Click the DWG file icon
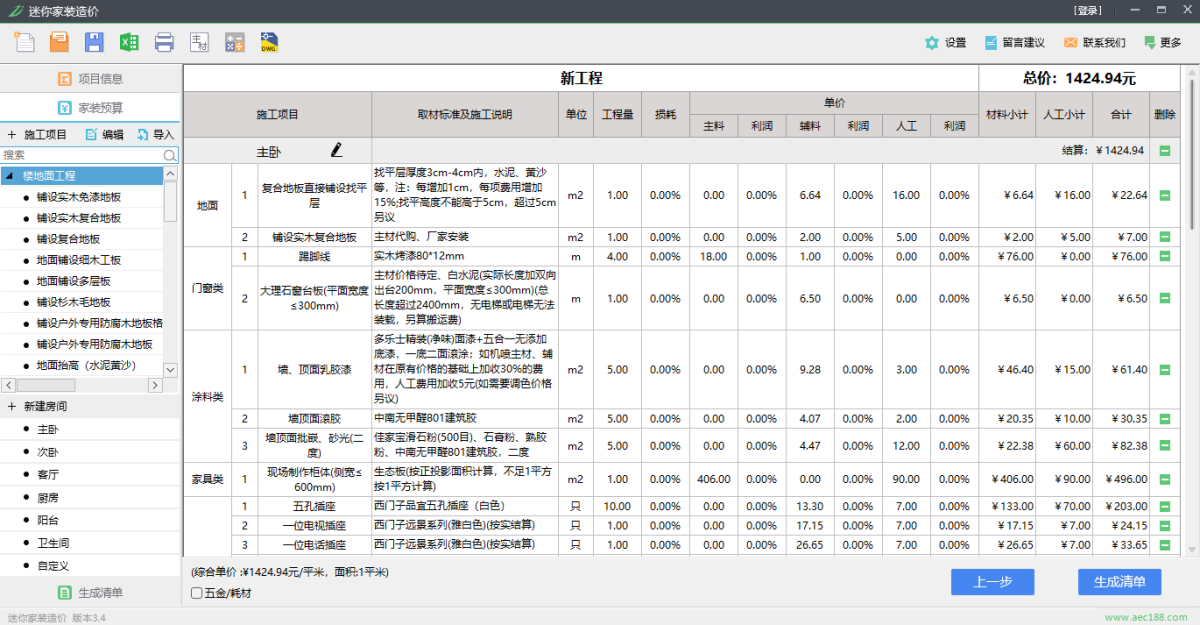 tap(269, 42)
